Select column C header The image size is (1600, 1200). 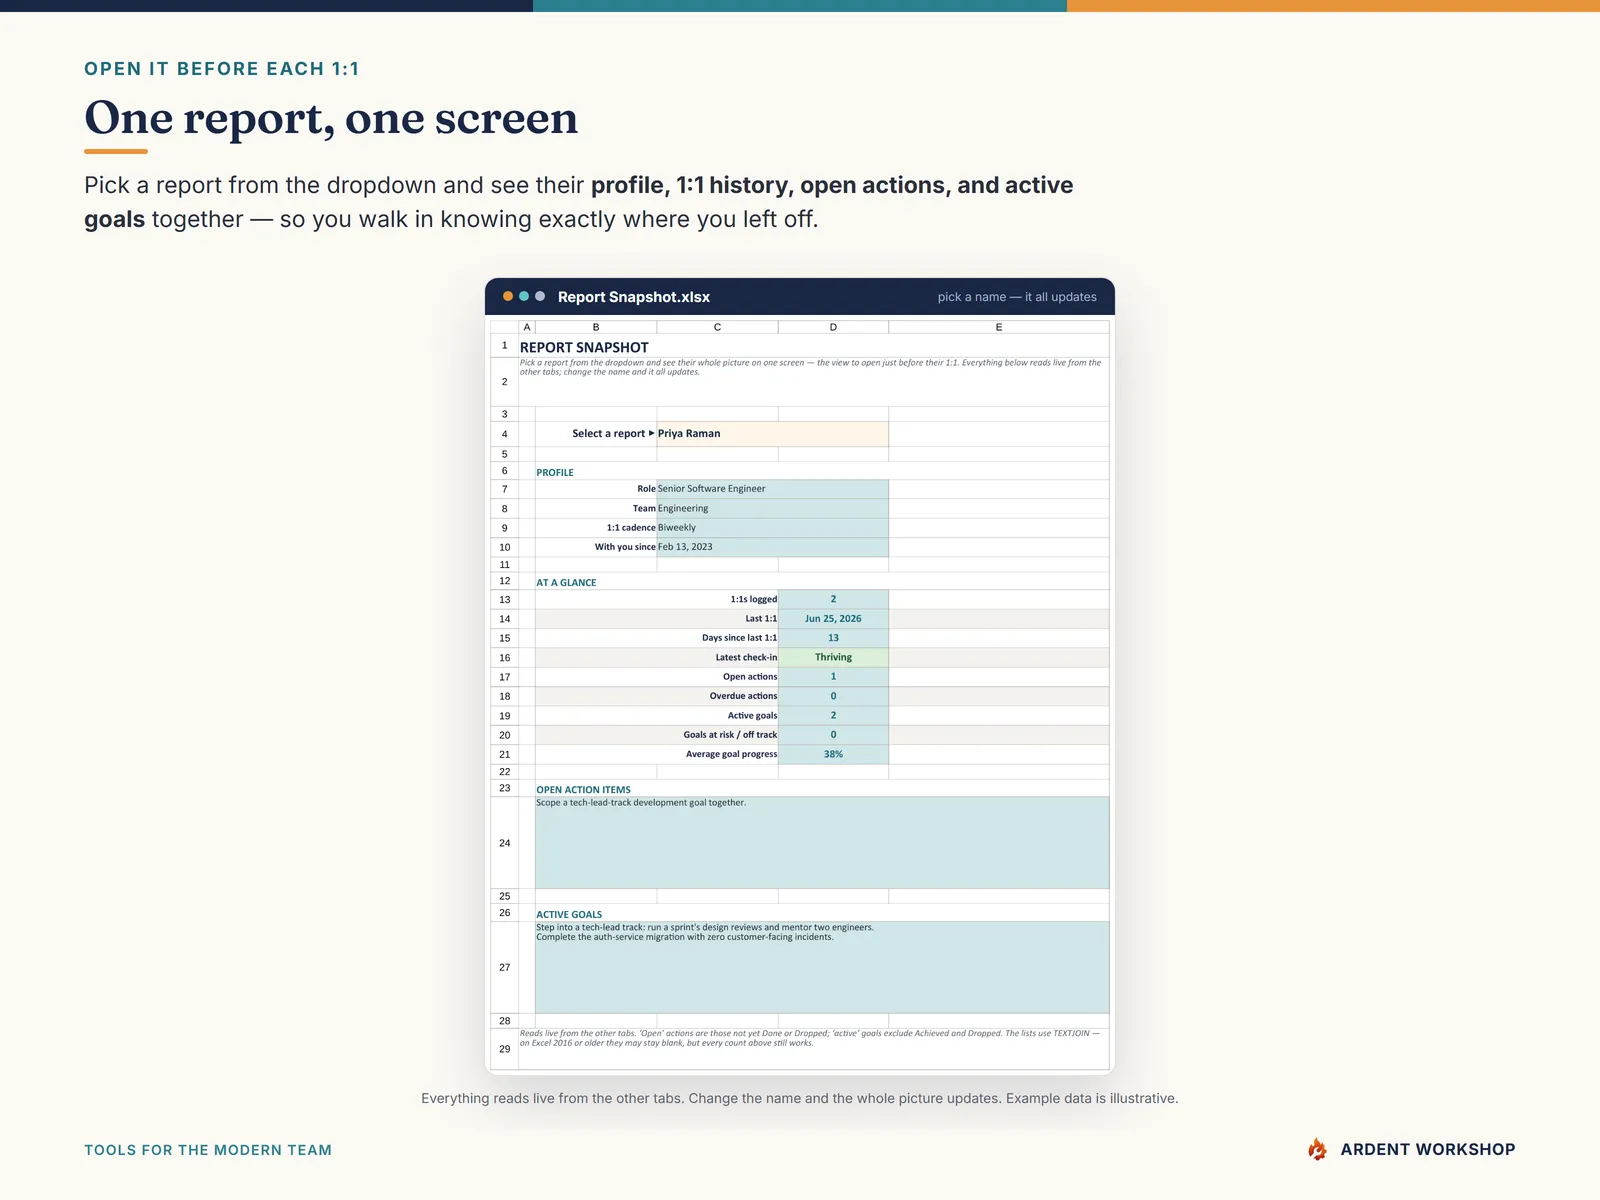tap(717, 327)
